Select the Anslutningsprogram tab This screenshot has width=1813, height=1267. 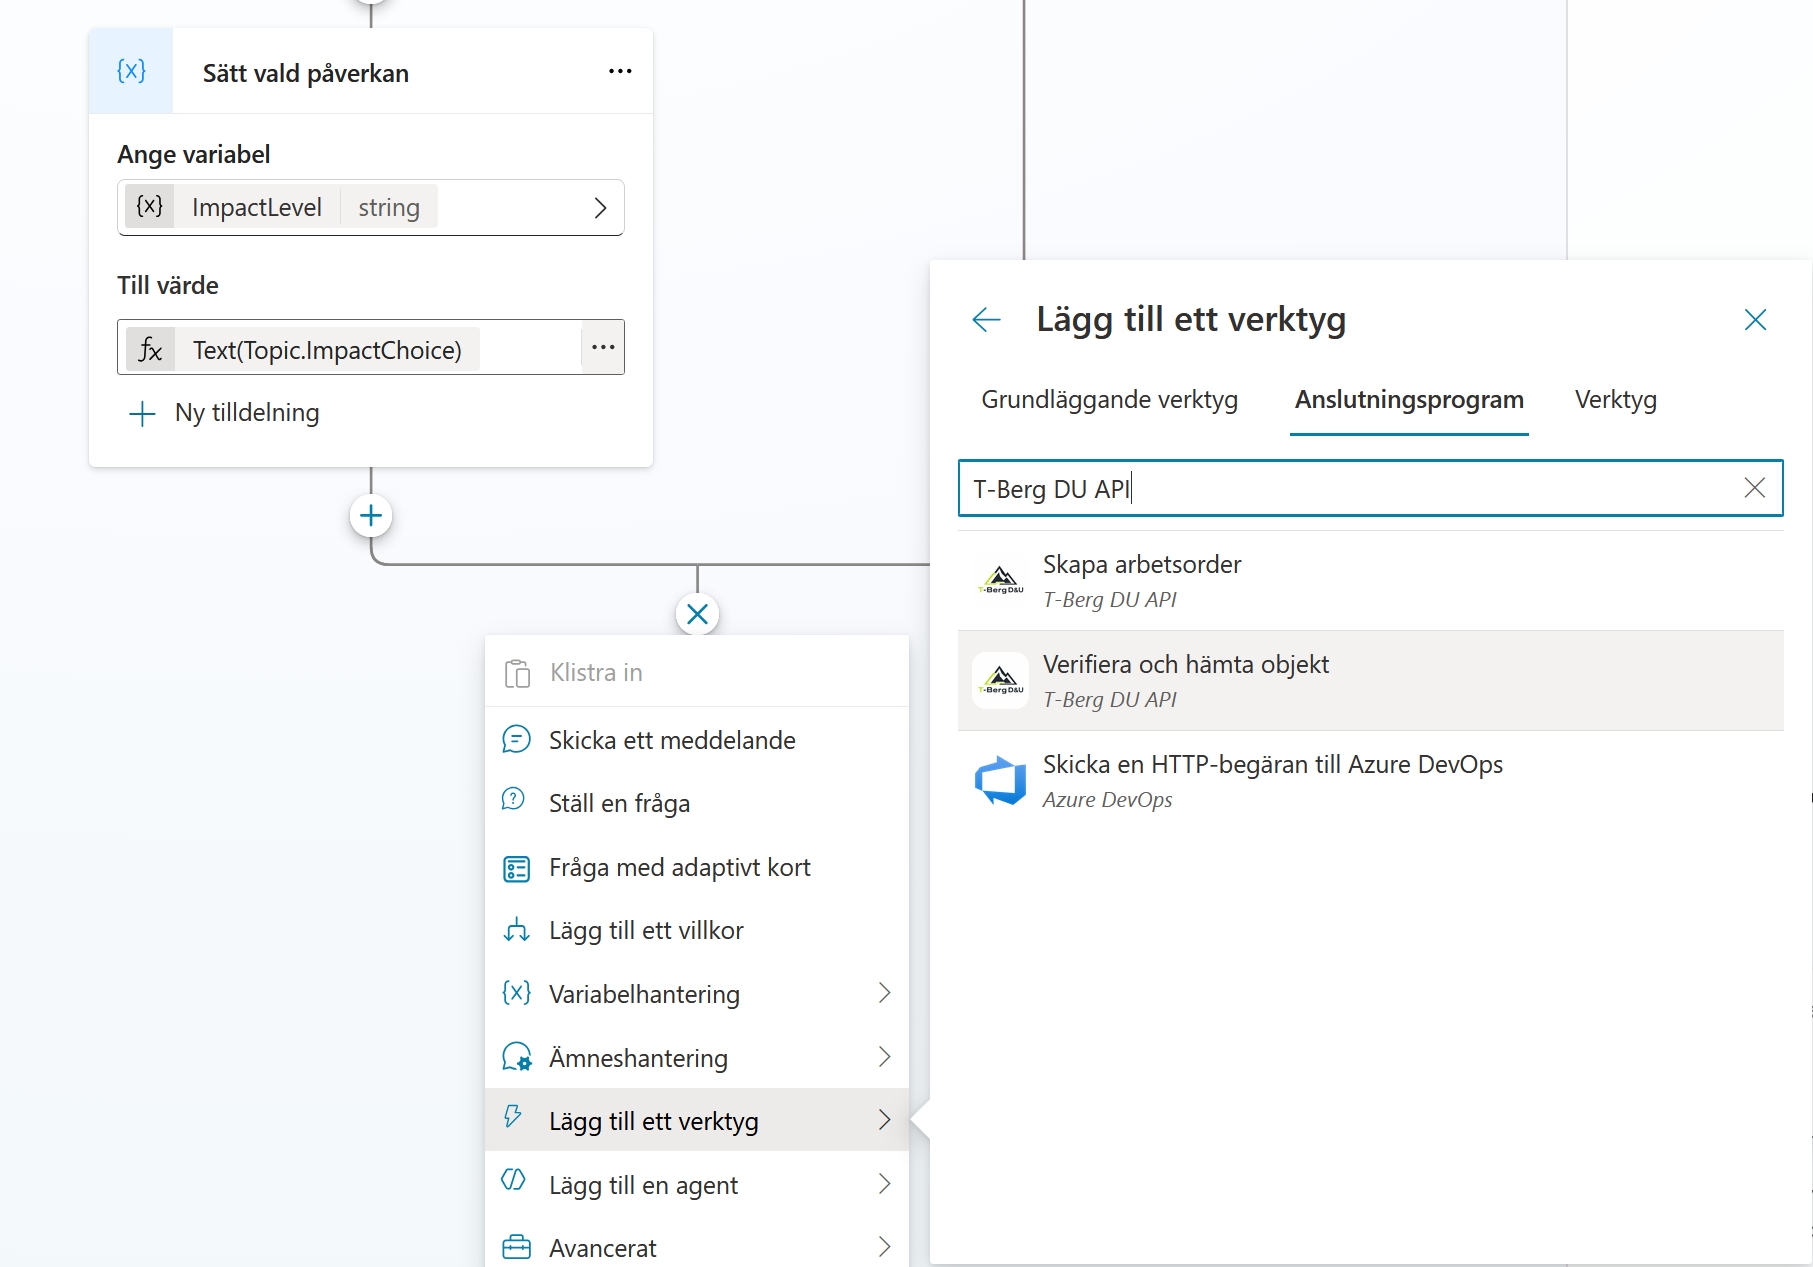click(x=1409, y=400)
